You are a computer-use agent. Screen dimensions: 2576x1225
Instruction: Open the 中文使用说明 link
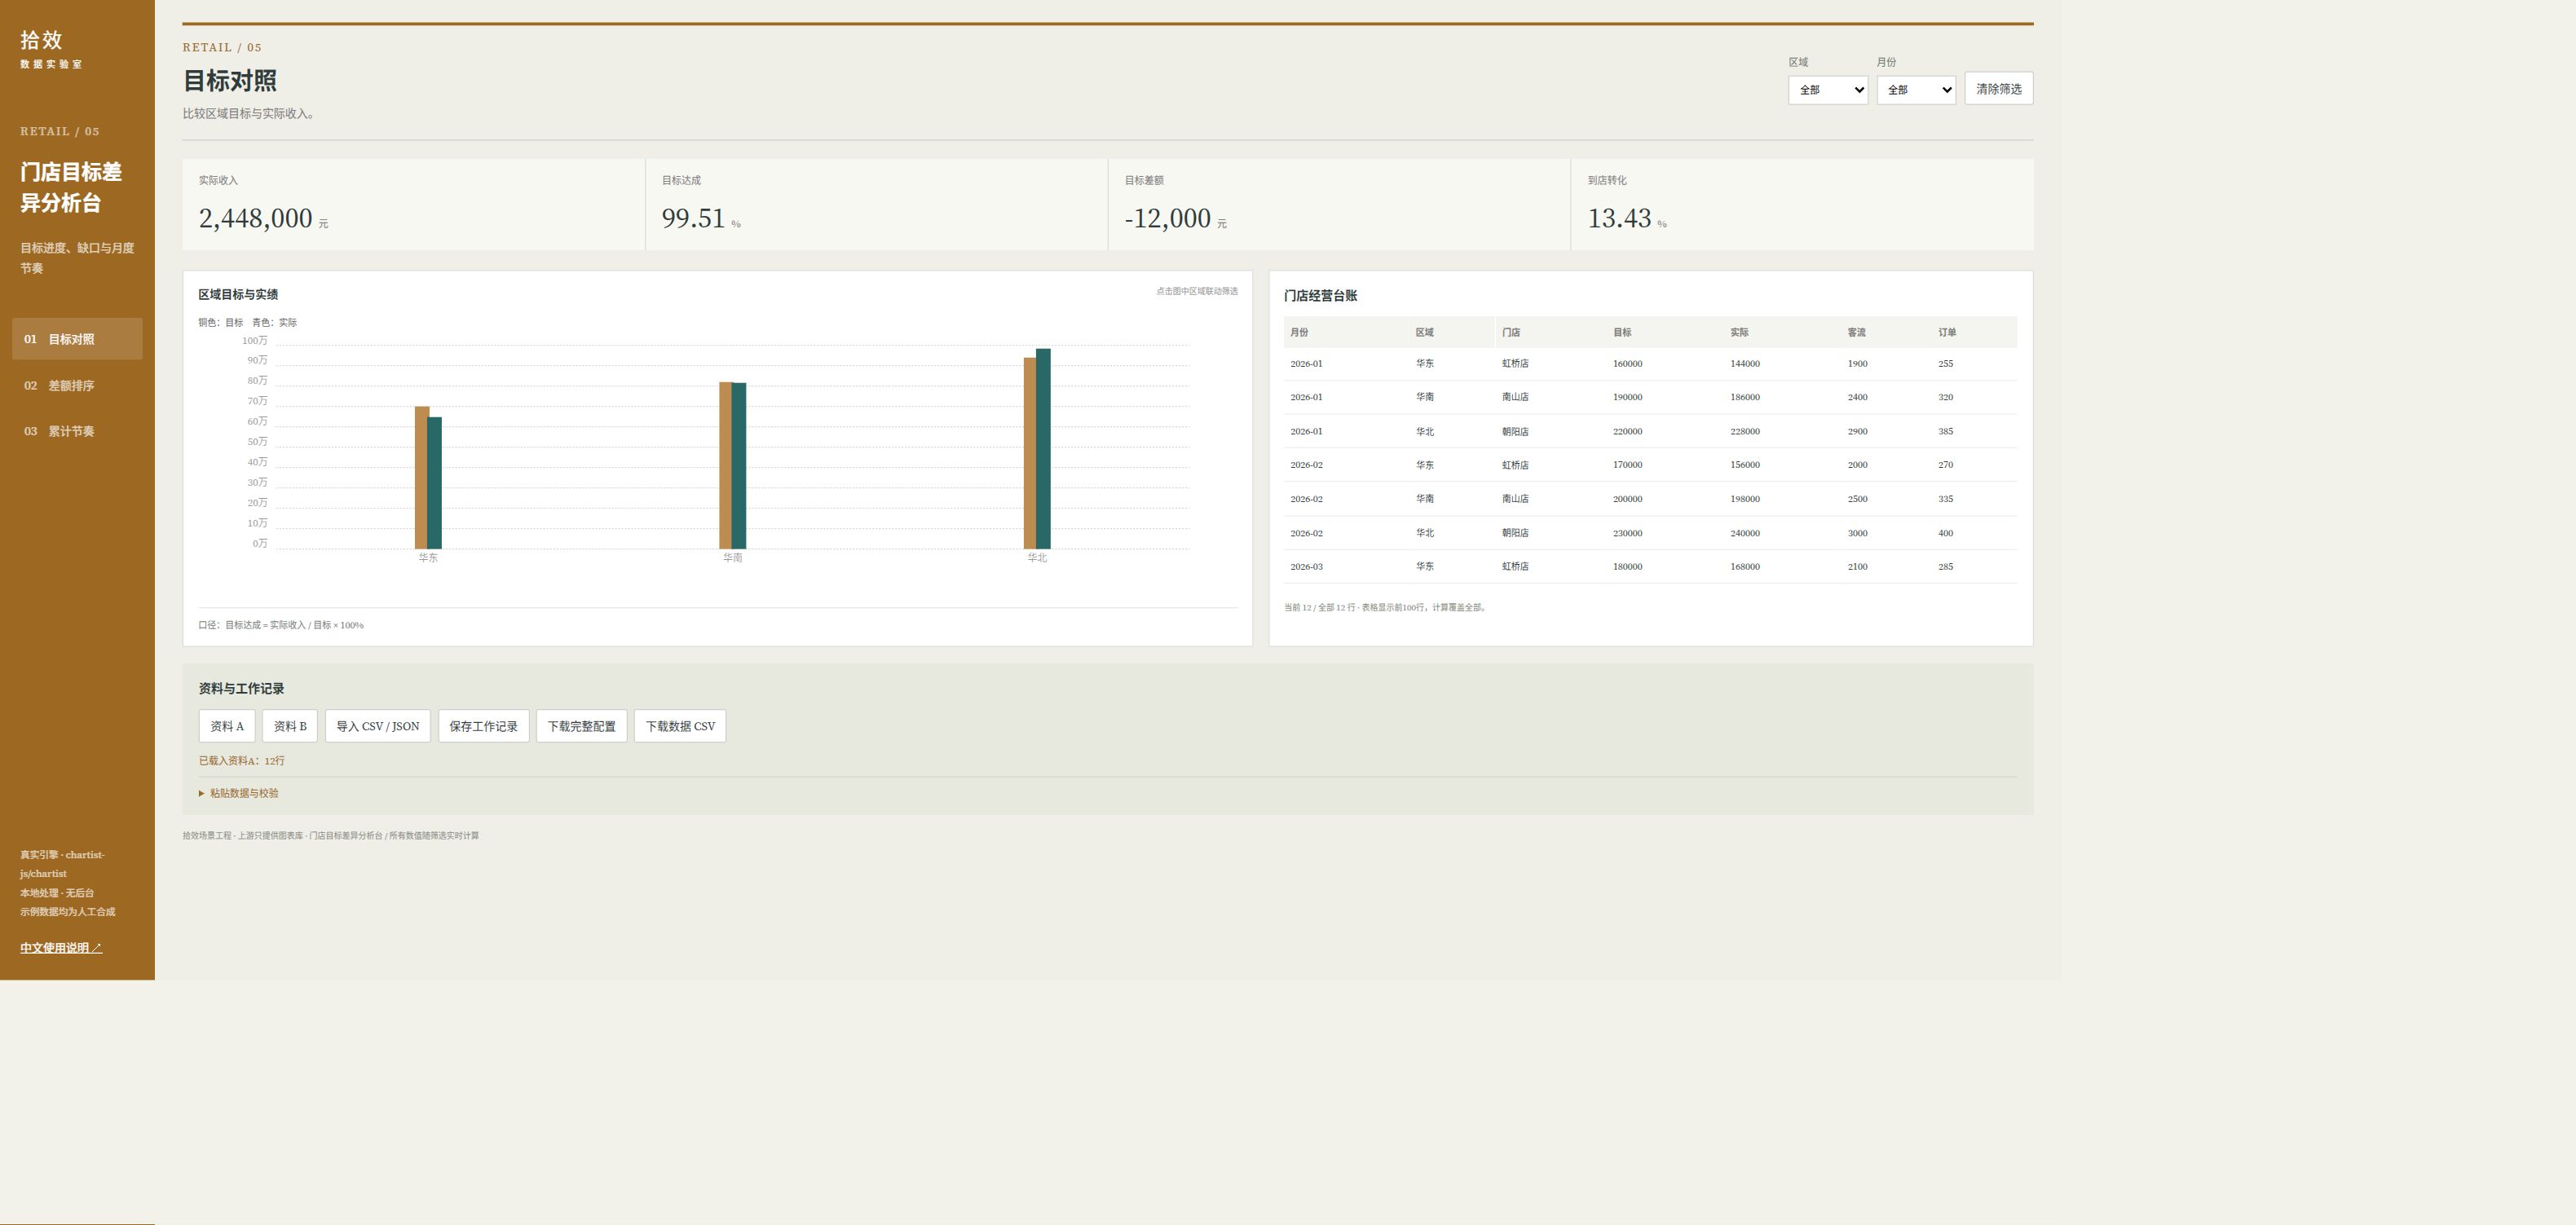coord(61,948)
